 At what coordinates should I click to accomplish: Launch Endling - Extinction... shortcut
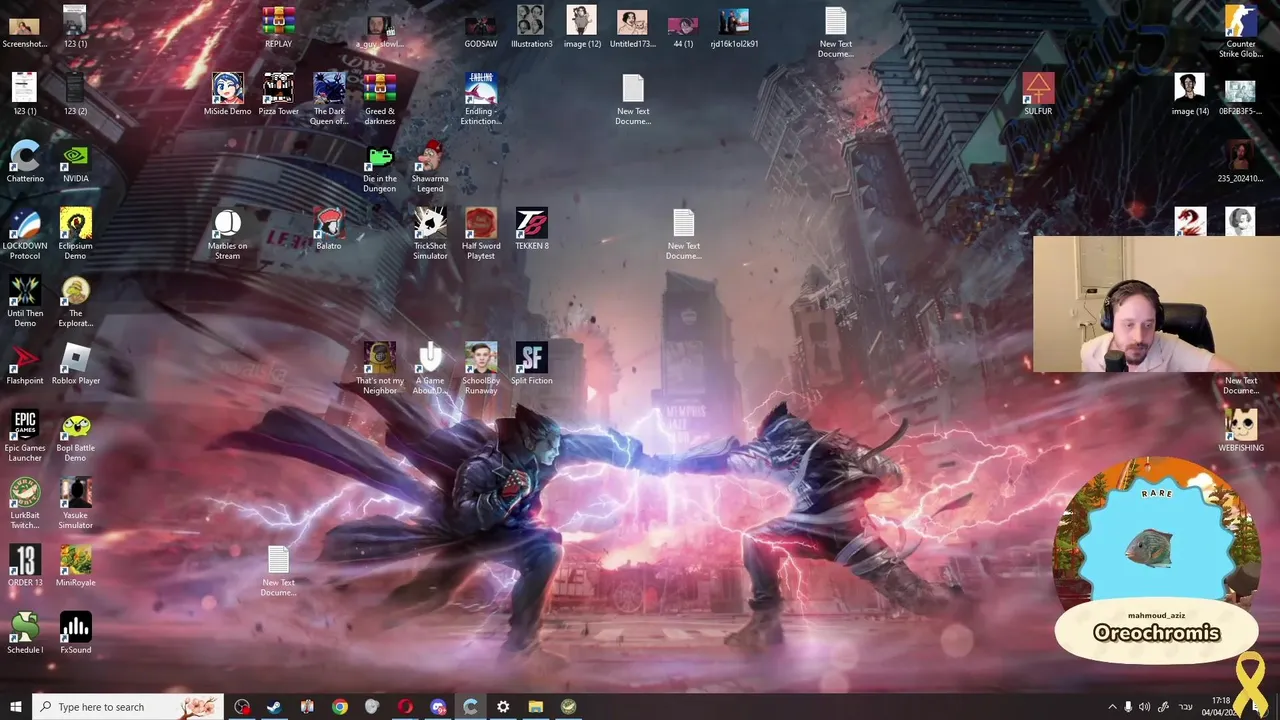coord(481,99)
